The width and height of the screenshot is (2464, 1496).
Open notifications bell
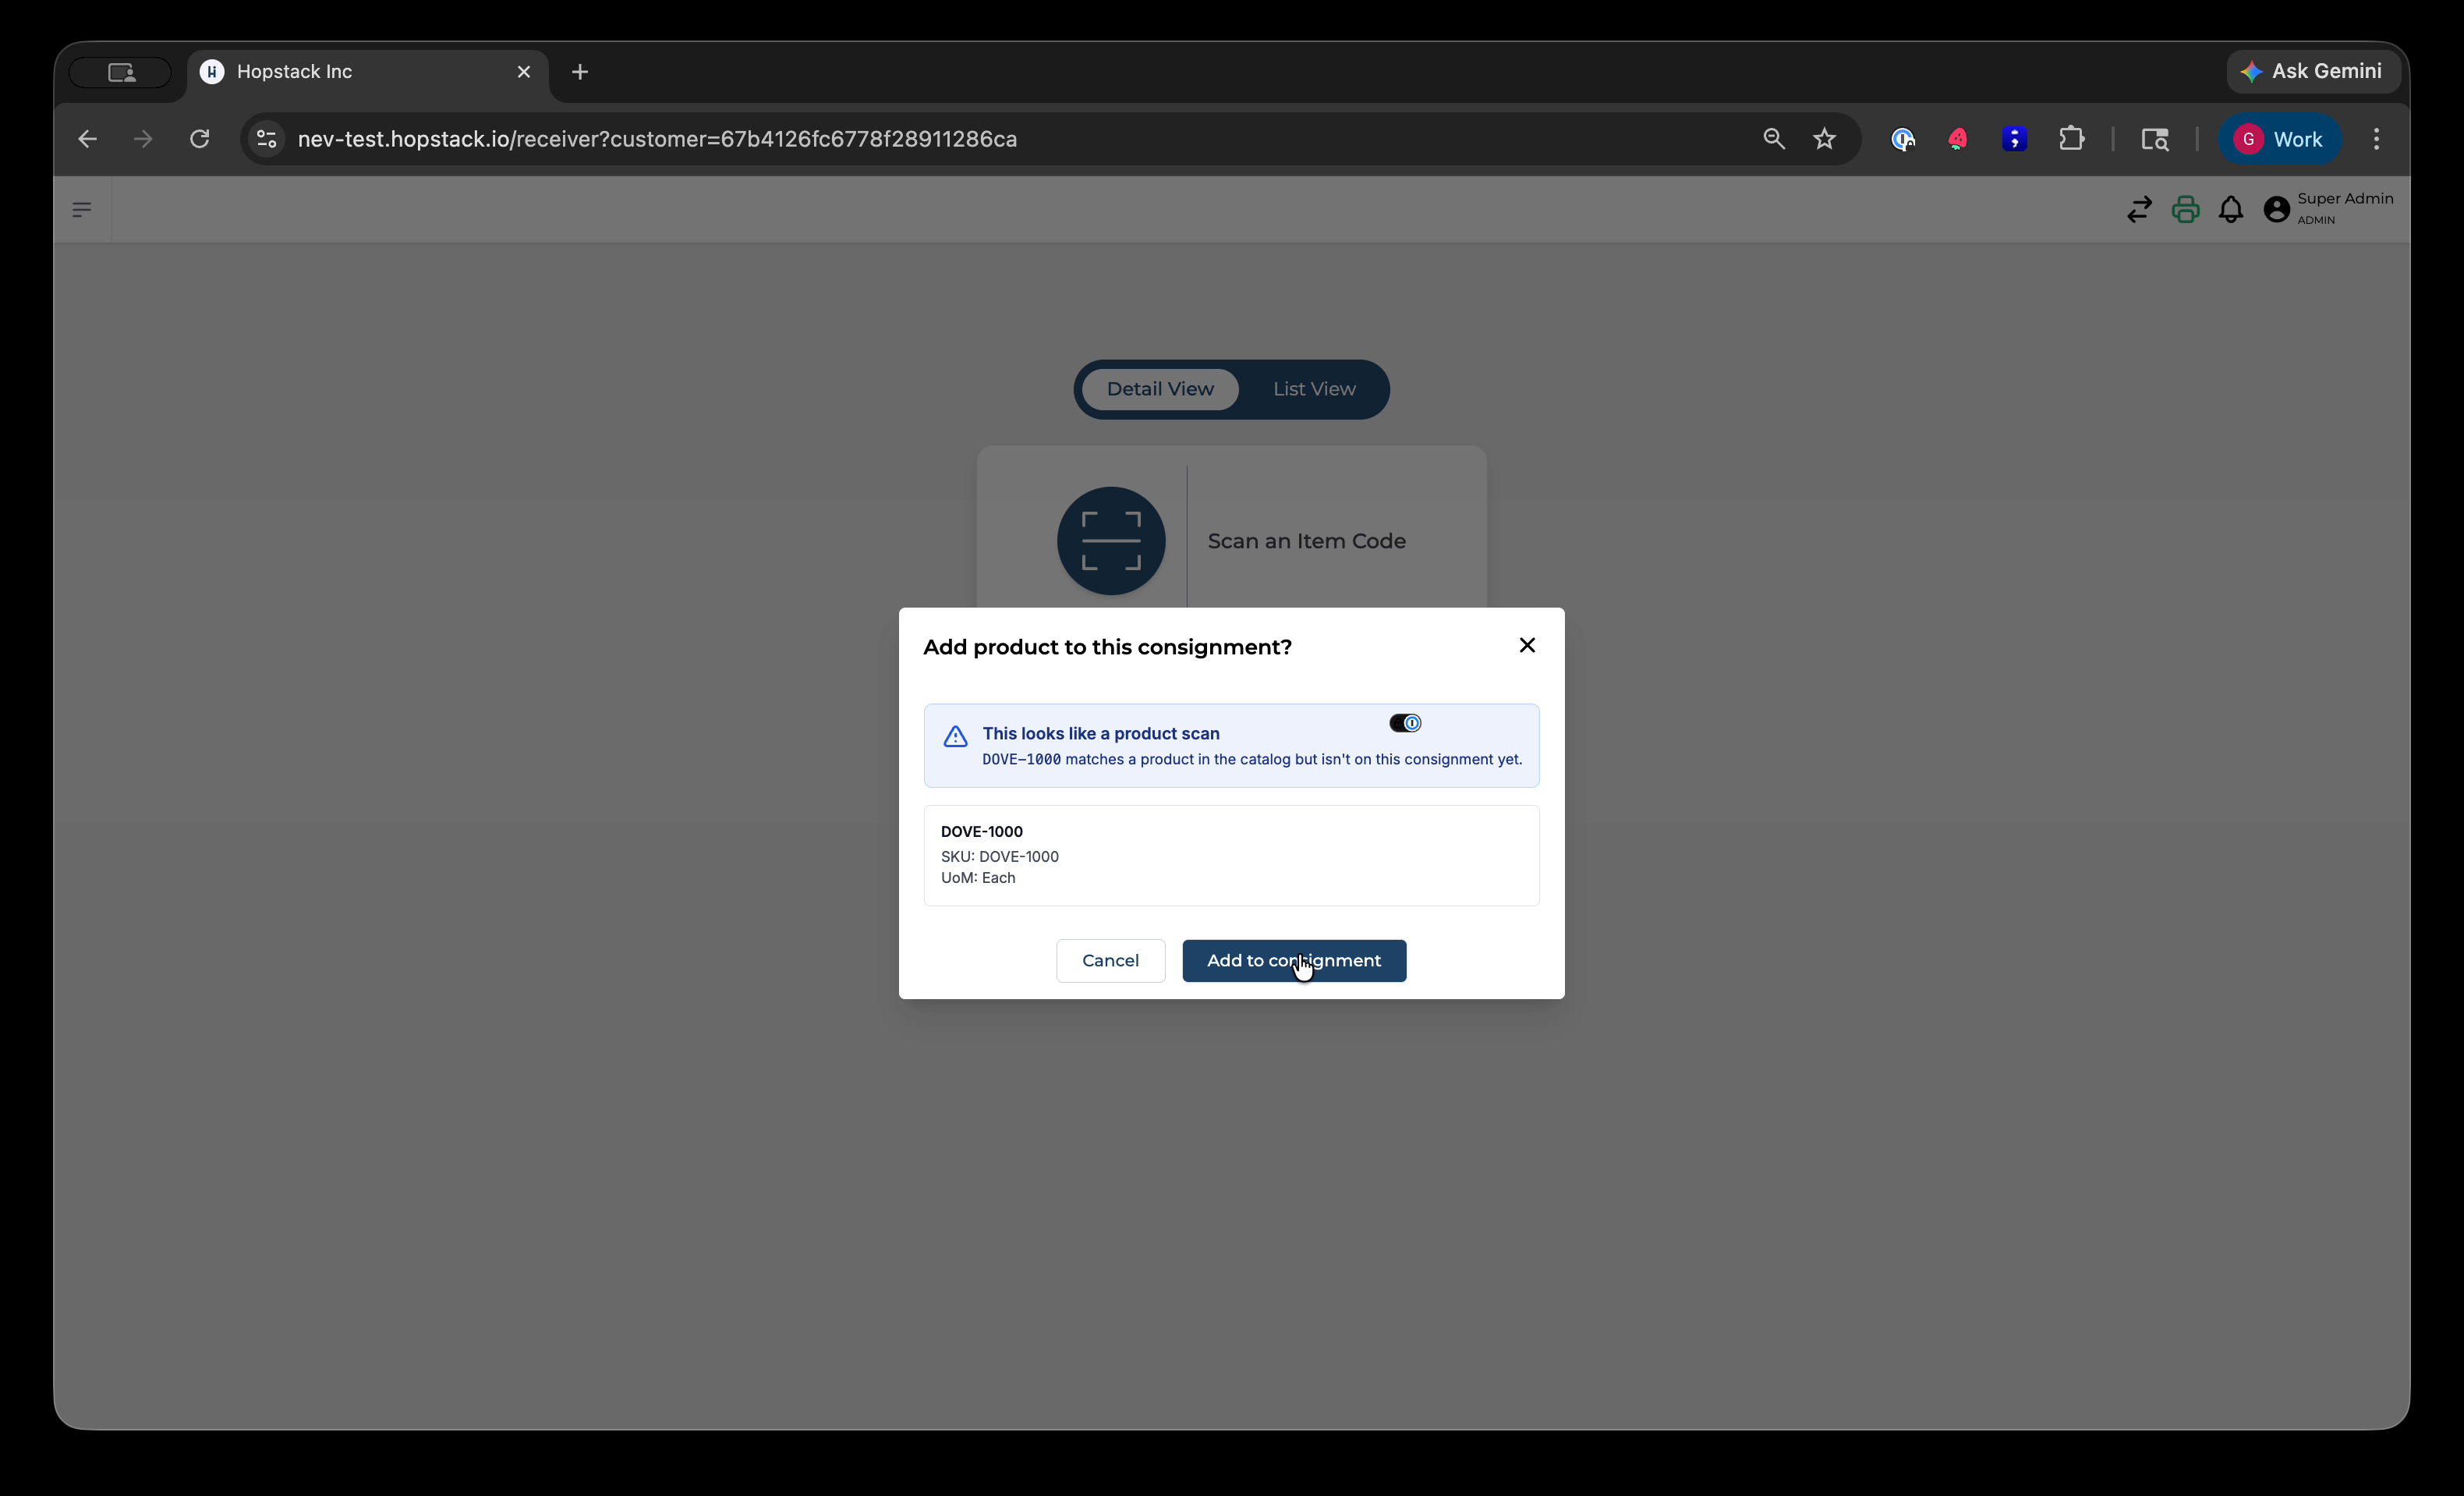(2231, 209)
